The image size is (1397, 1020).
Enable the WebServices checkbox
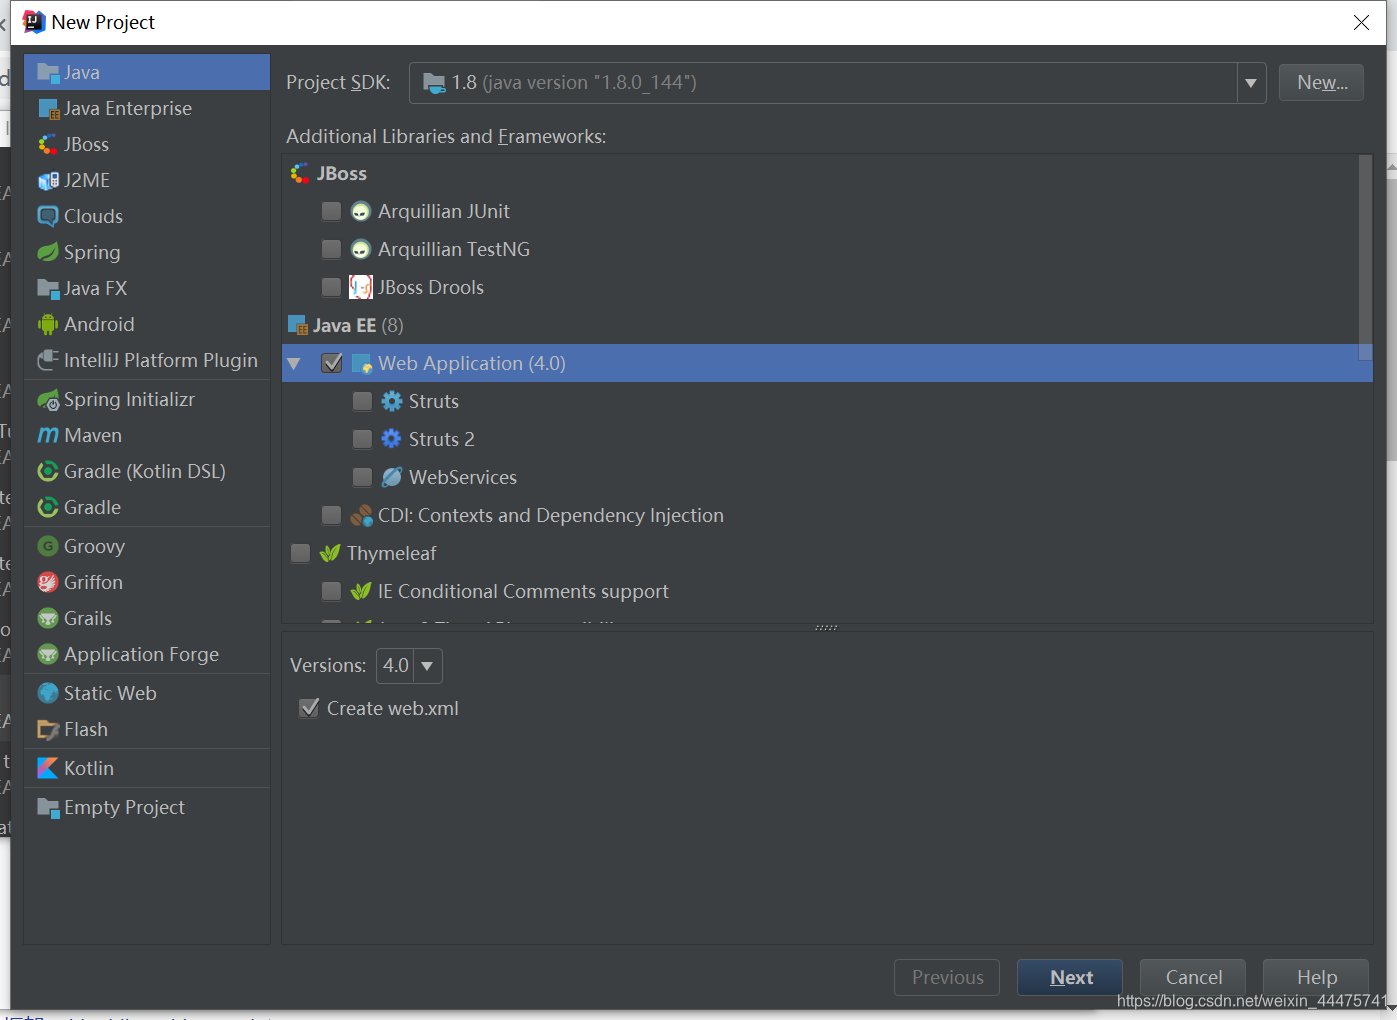(362, 478)
